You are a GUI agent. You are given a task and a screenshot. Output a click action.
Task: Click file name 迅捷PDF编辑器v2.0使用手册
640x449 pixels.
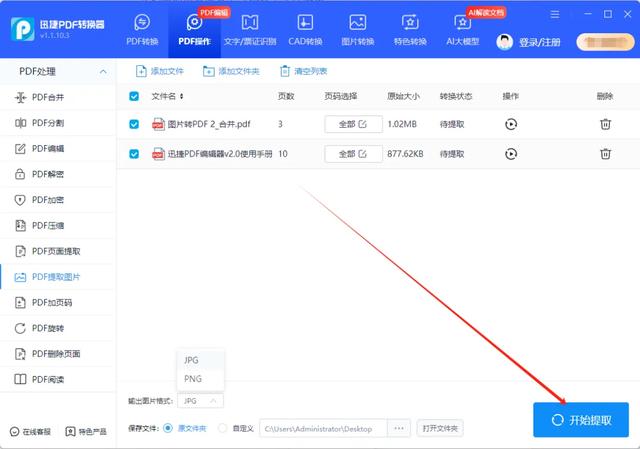(220, 154)
